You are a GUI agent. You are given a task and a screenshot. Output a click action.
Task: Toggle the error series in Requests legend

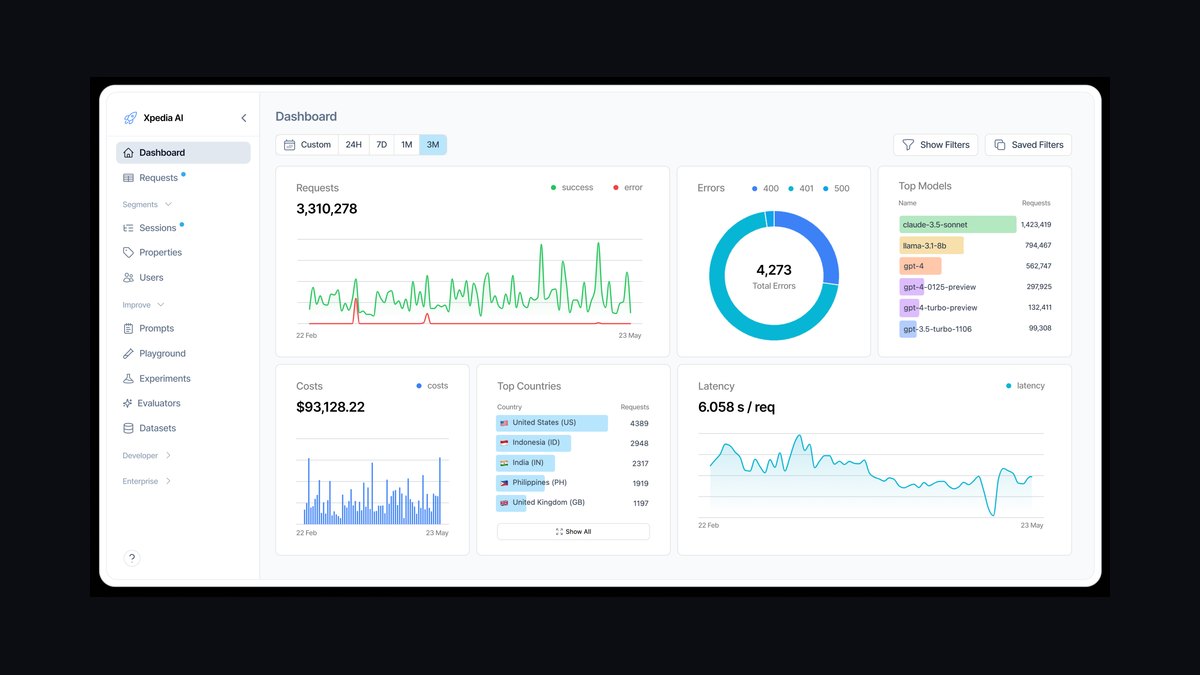[x=627, y=188]
